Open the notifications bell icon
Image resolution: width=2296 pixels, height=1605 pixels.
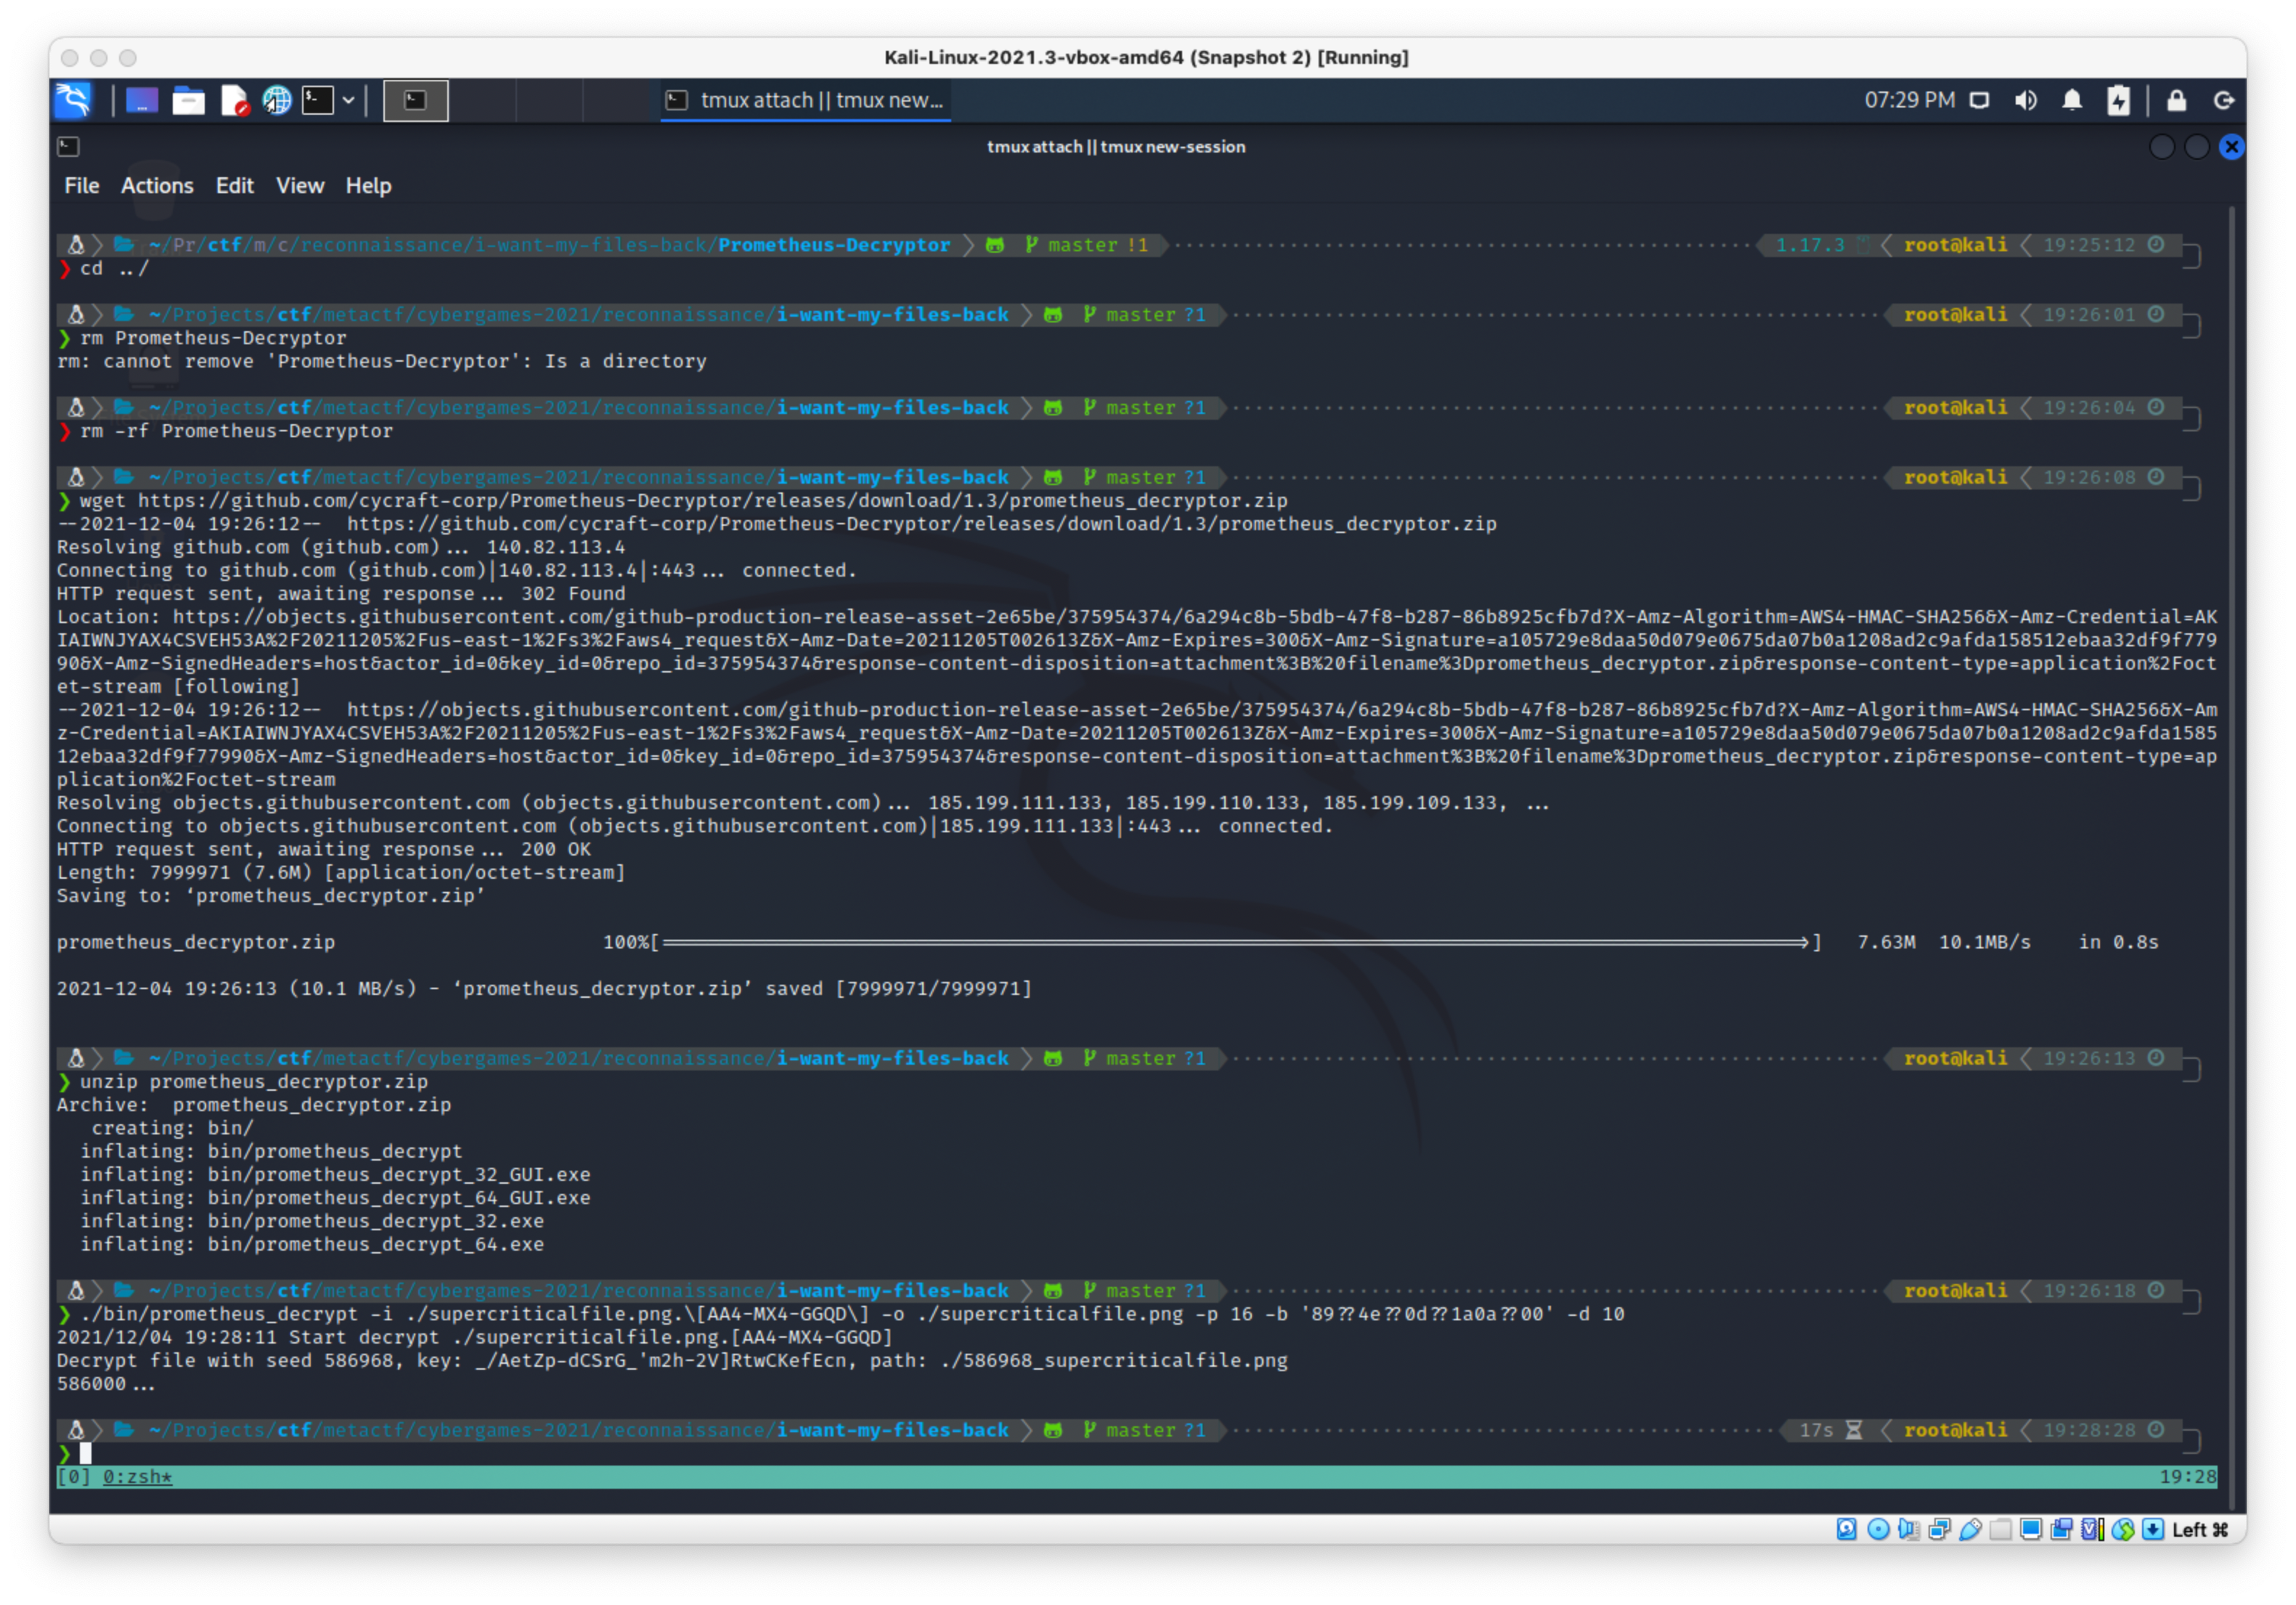tap(2072, 100)
